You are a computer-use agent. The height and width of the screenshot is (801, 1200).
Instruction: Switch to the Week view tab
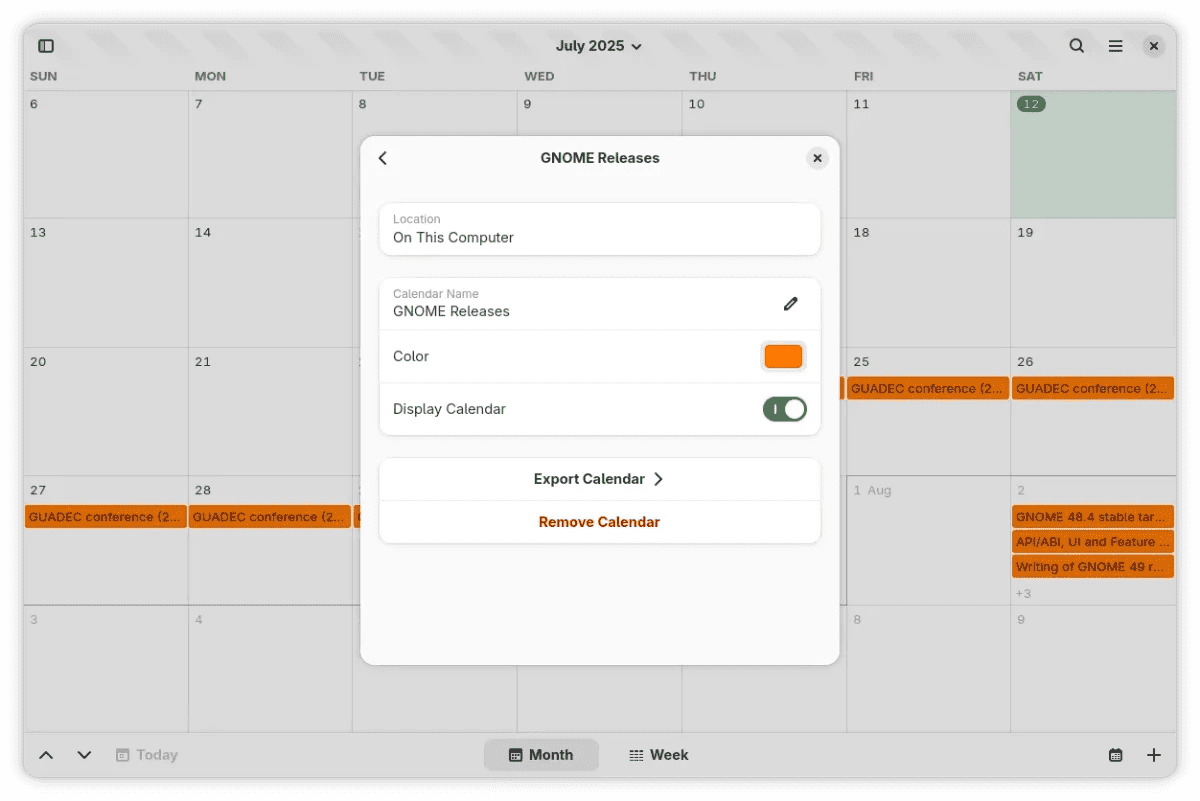pyautogui.click(x=658, y=755)
